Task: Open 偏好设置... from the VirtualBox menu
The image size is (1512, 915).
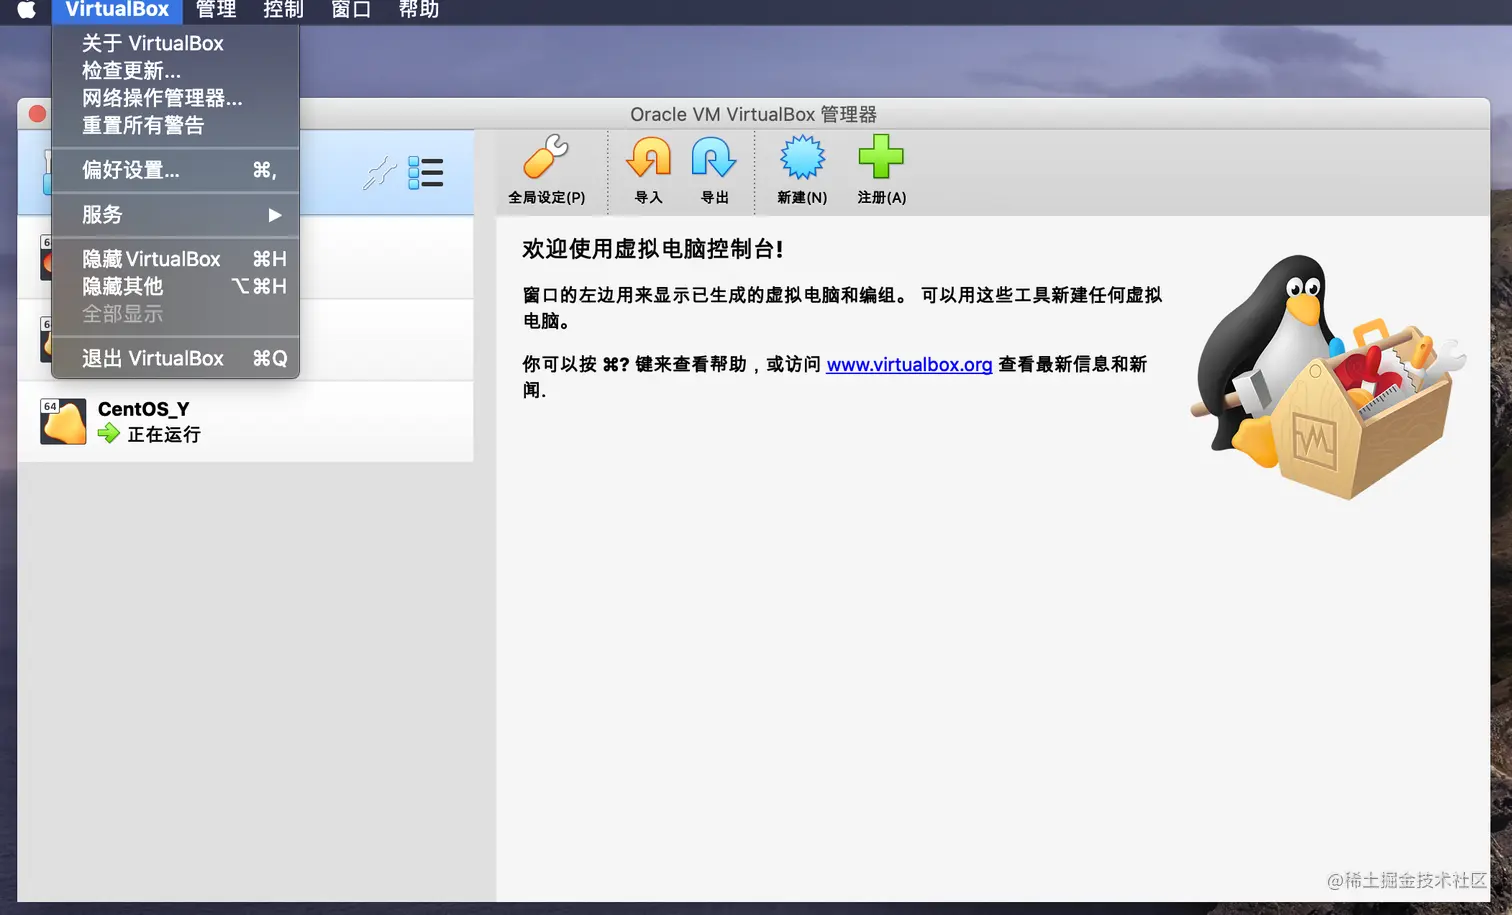Action: (x=176, y=170)
